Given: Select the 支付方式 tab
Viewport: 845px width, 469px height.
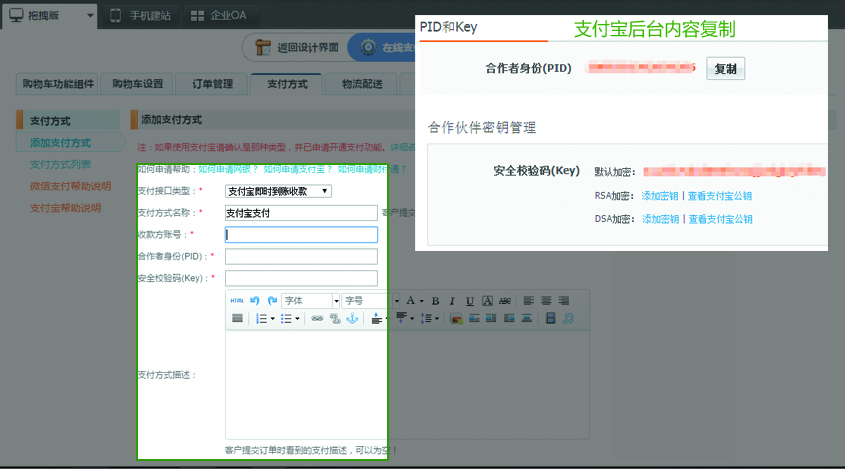Looking at the screenshot, I should [287, 84].
